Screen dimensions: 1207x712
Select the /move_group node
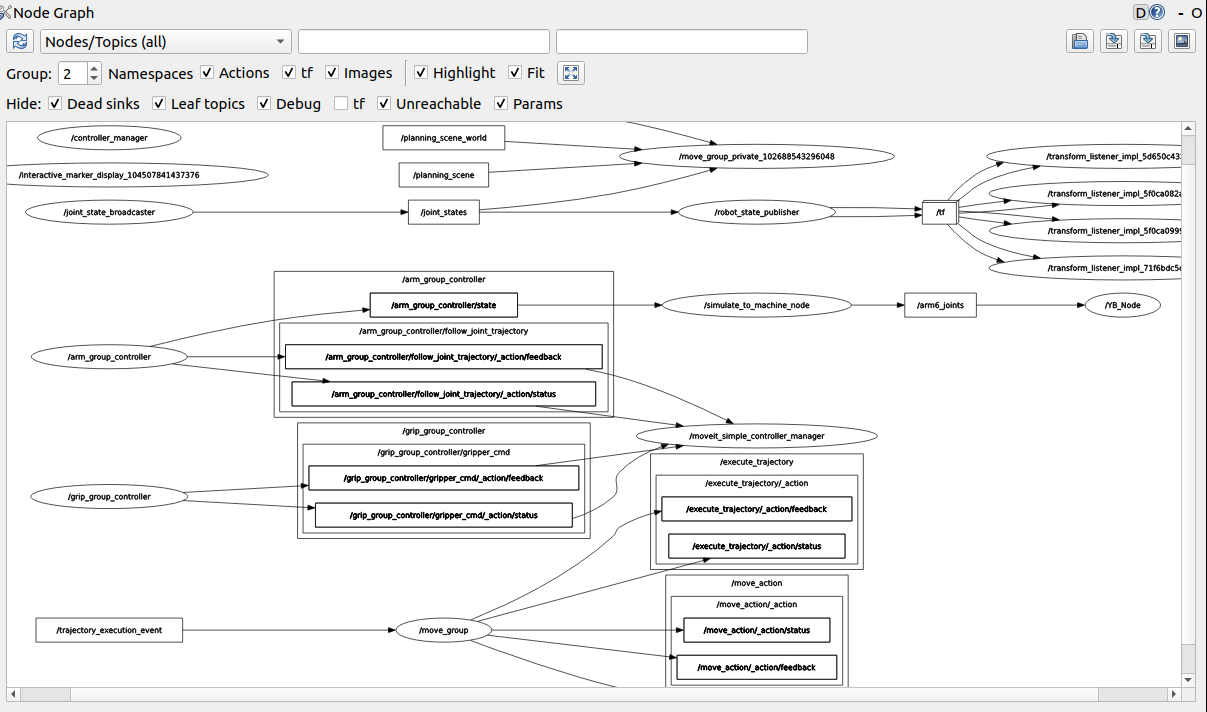click(444, 630)
